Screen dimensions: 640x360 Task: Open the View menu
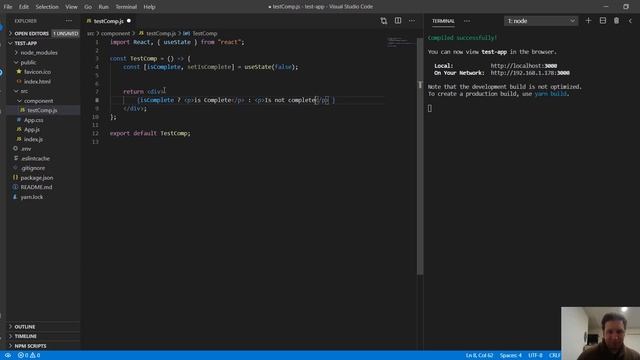71,7
